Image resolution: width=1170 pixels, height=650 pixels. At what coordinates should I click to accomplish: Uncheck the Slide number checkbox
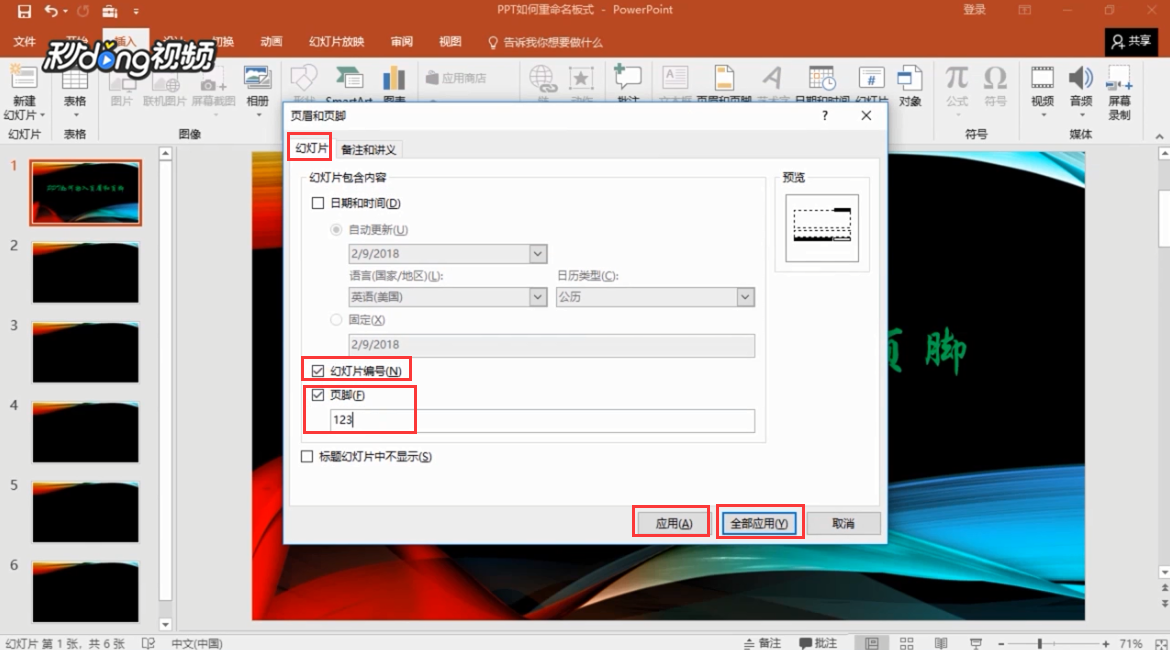(318, 371)
